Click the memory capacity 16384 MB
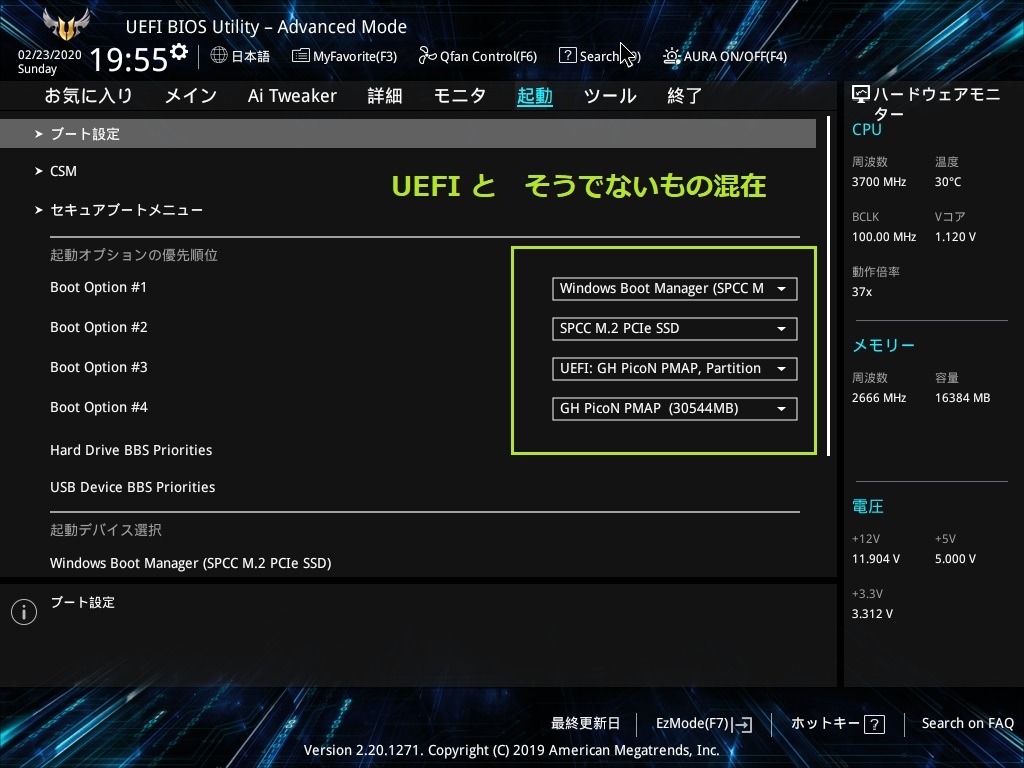1024x768 pixels. click(x=963, y=398)
